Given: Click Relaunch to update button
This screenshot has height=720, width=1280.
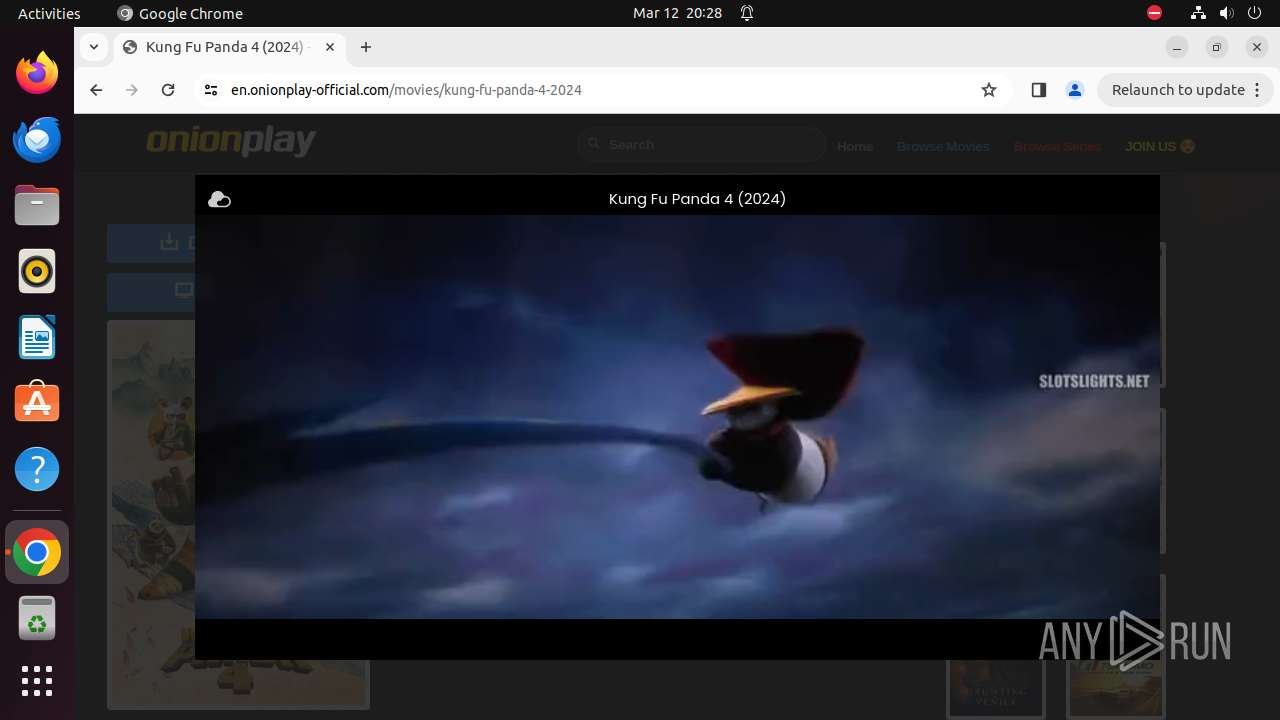Looking at the screenshot, I should [1178, 90].
